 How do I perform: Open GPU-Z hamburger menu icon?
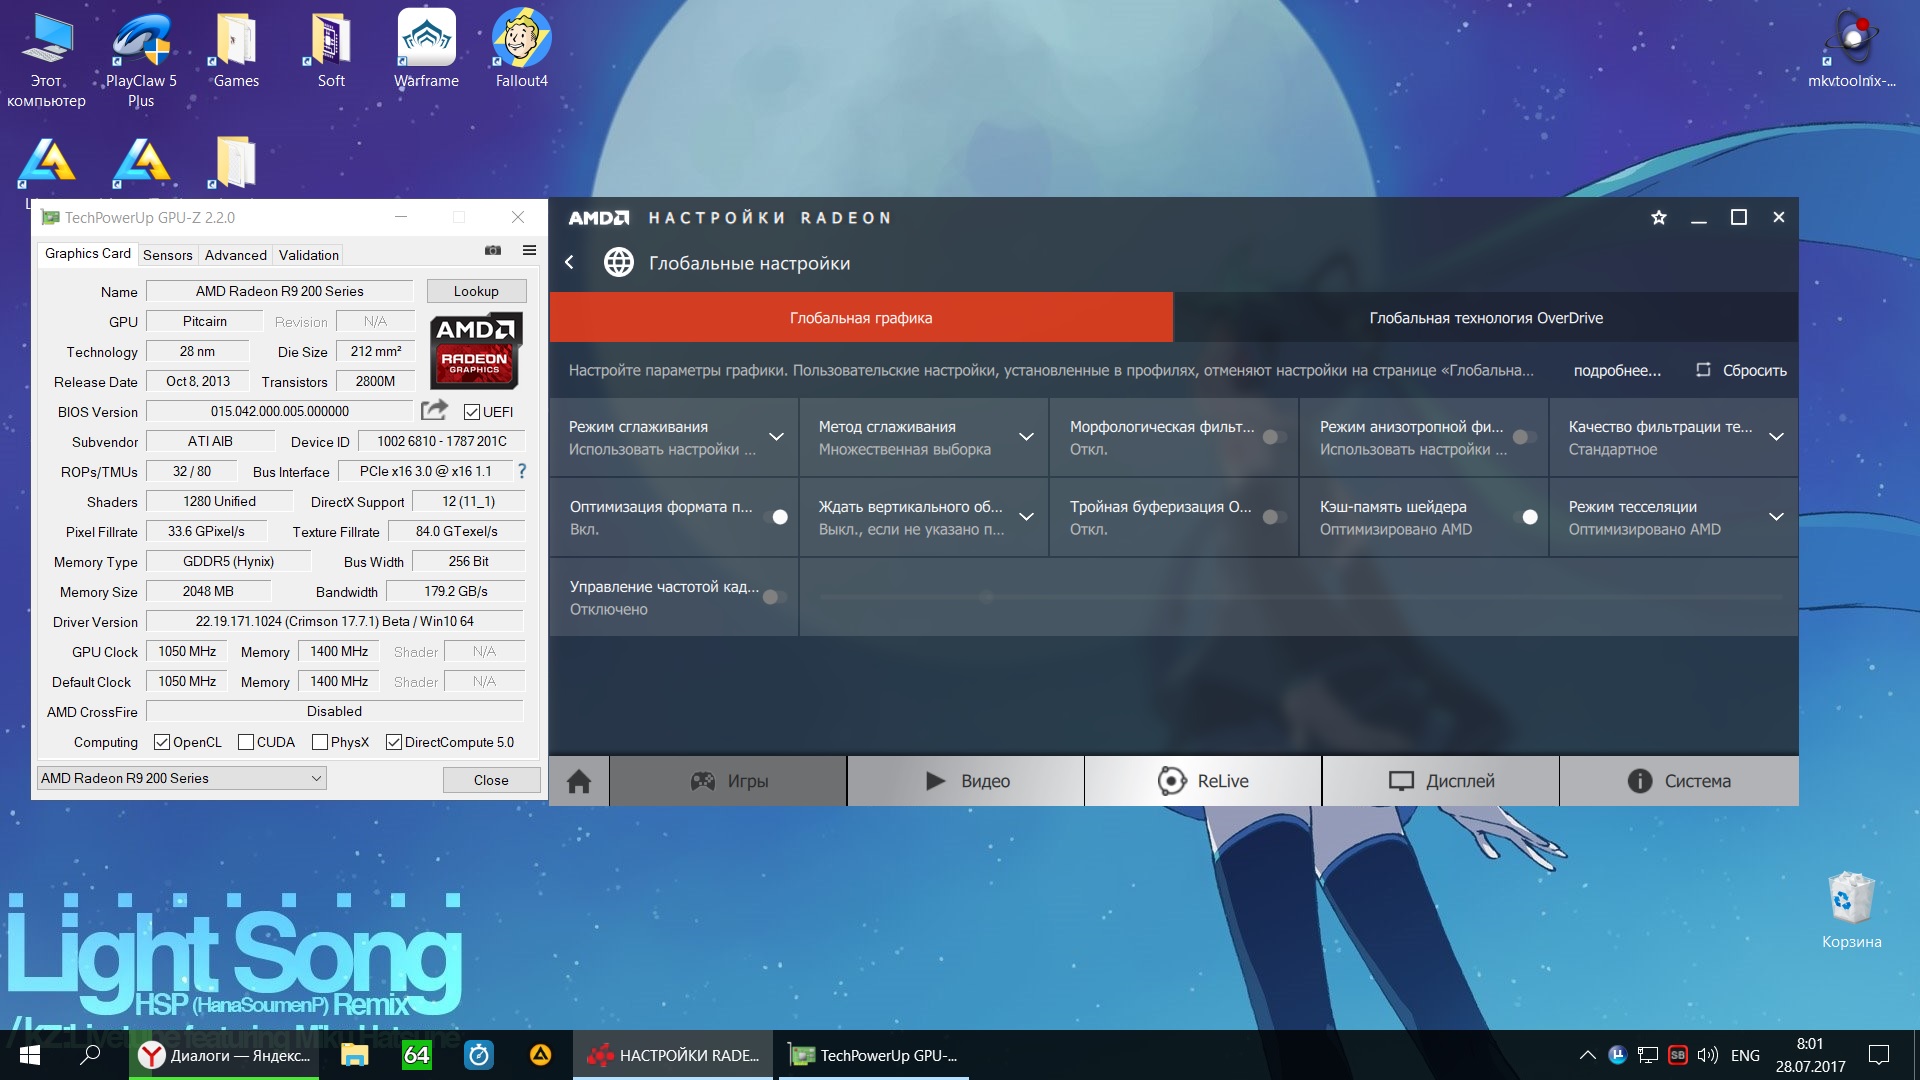(529, 250)
